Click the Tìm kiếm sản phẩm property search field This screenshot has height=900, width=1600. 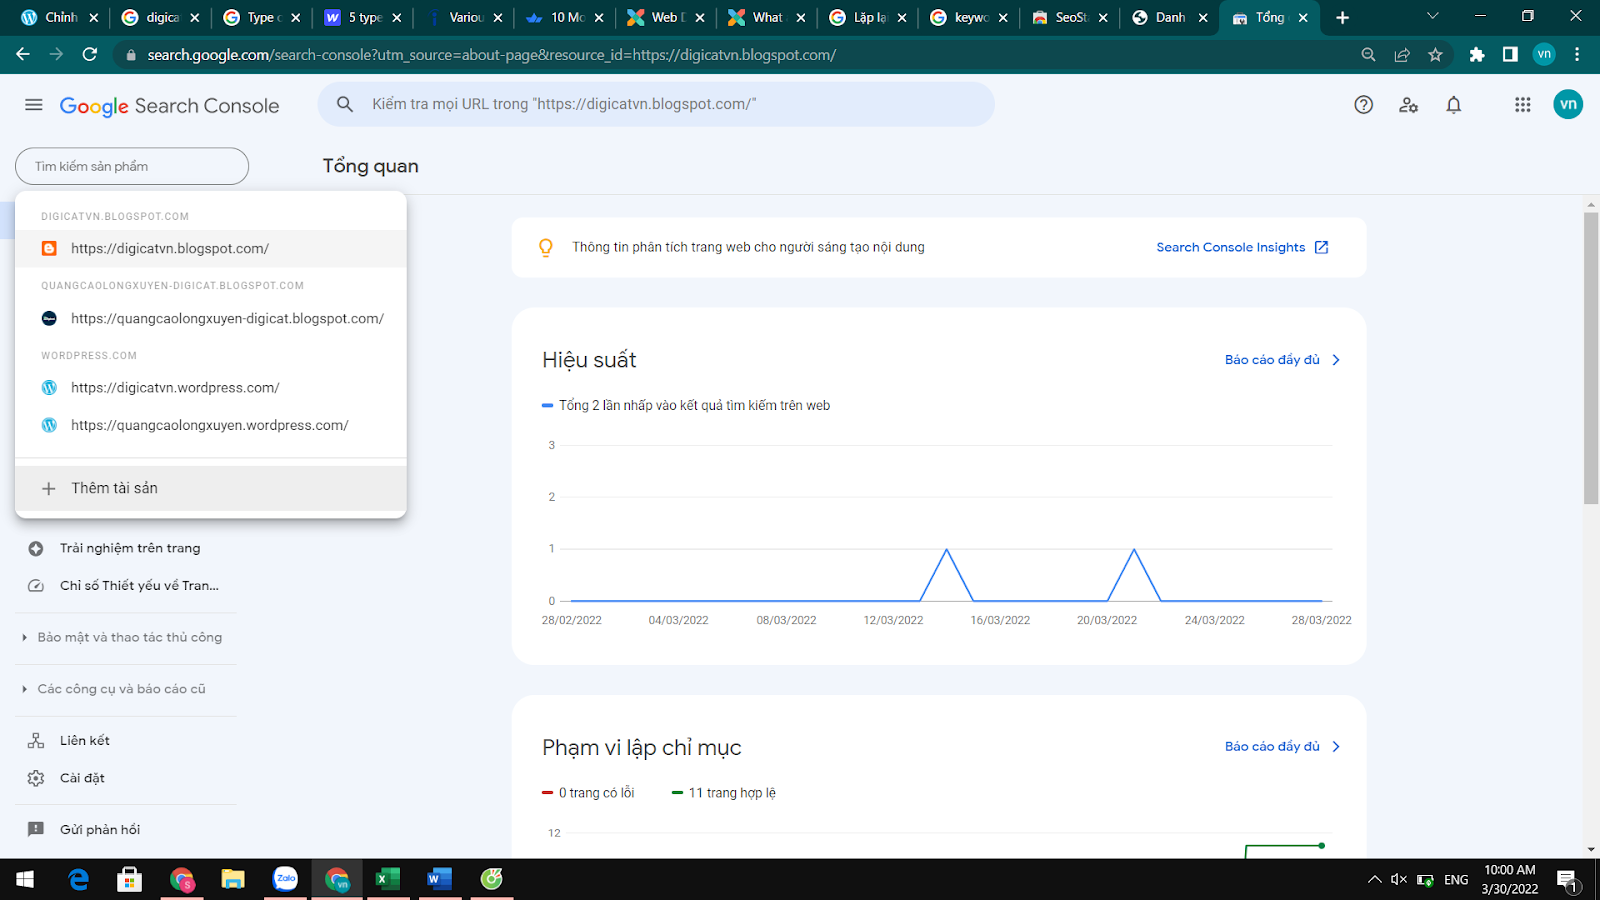(x=132, y=166)
